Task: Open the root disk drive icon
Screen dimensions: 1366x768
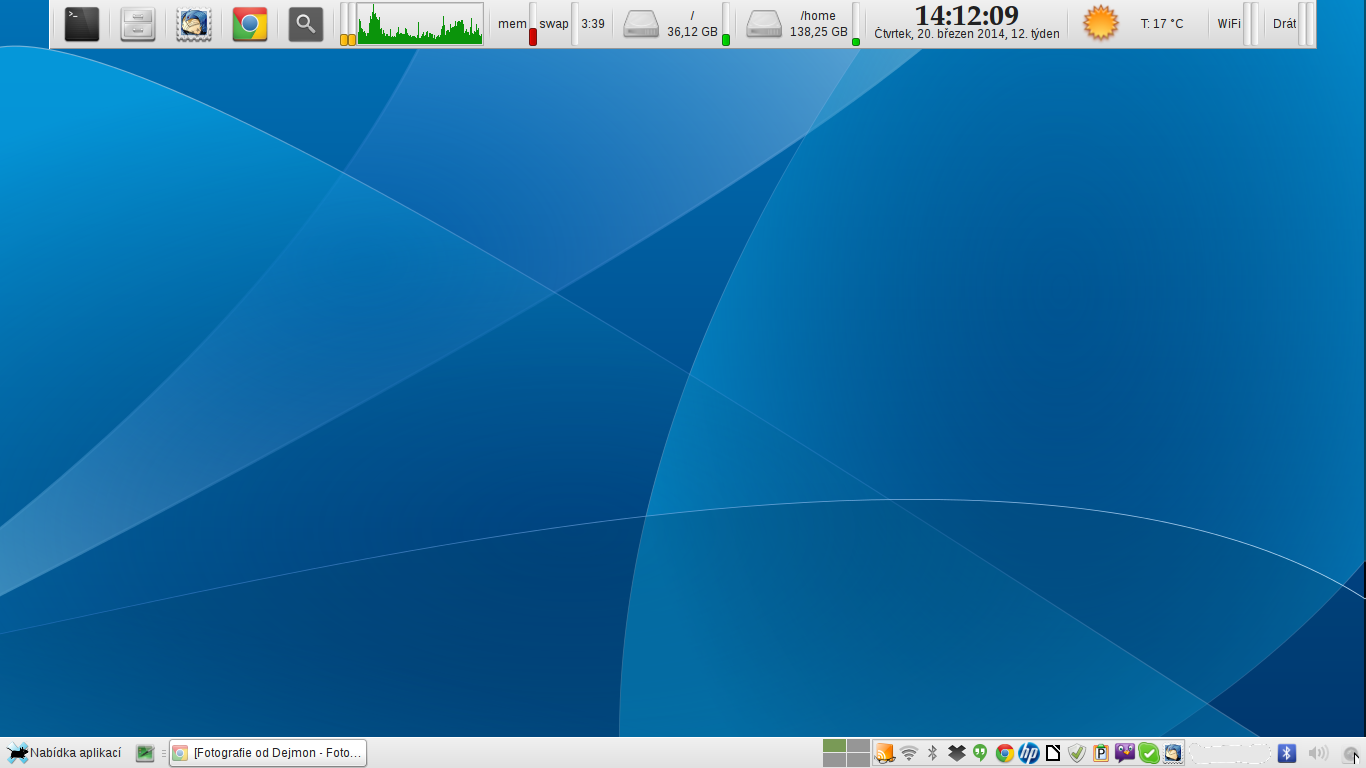Action: pos(641,24)
